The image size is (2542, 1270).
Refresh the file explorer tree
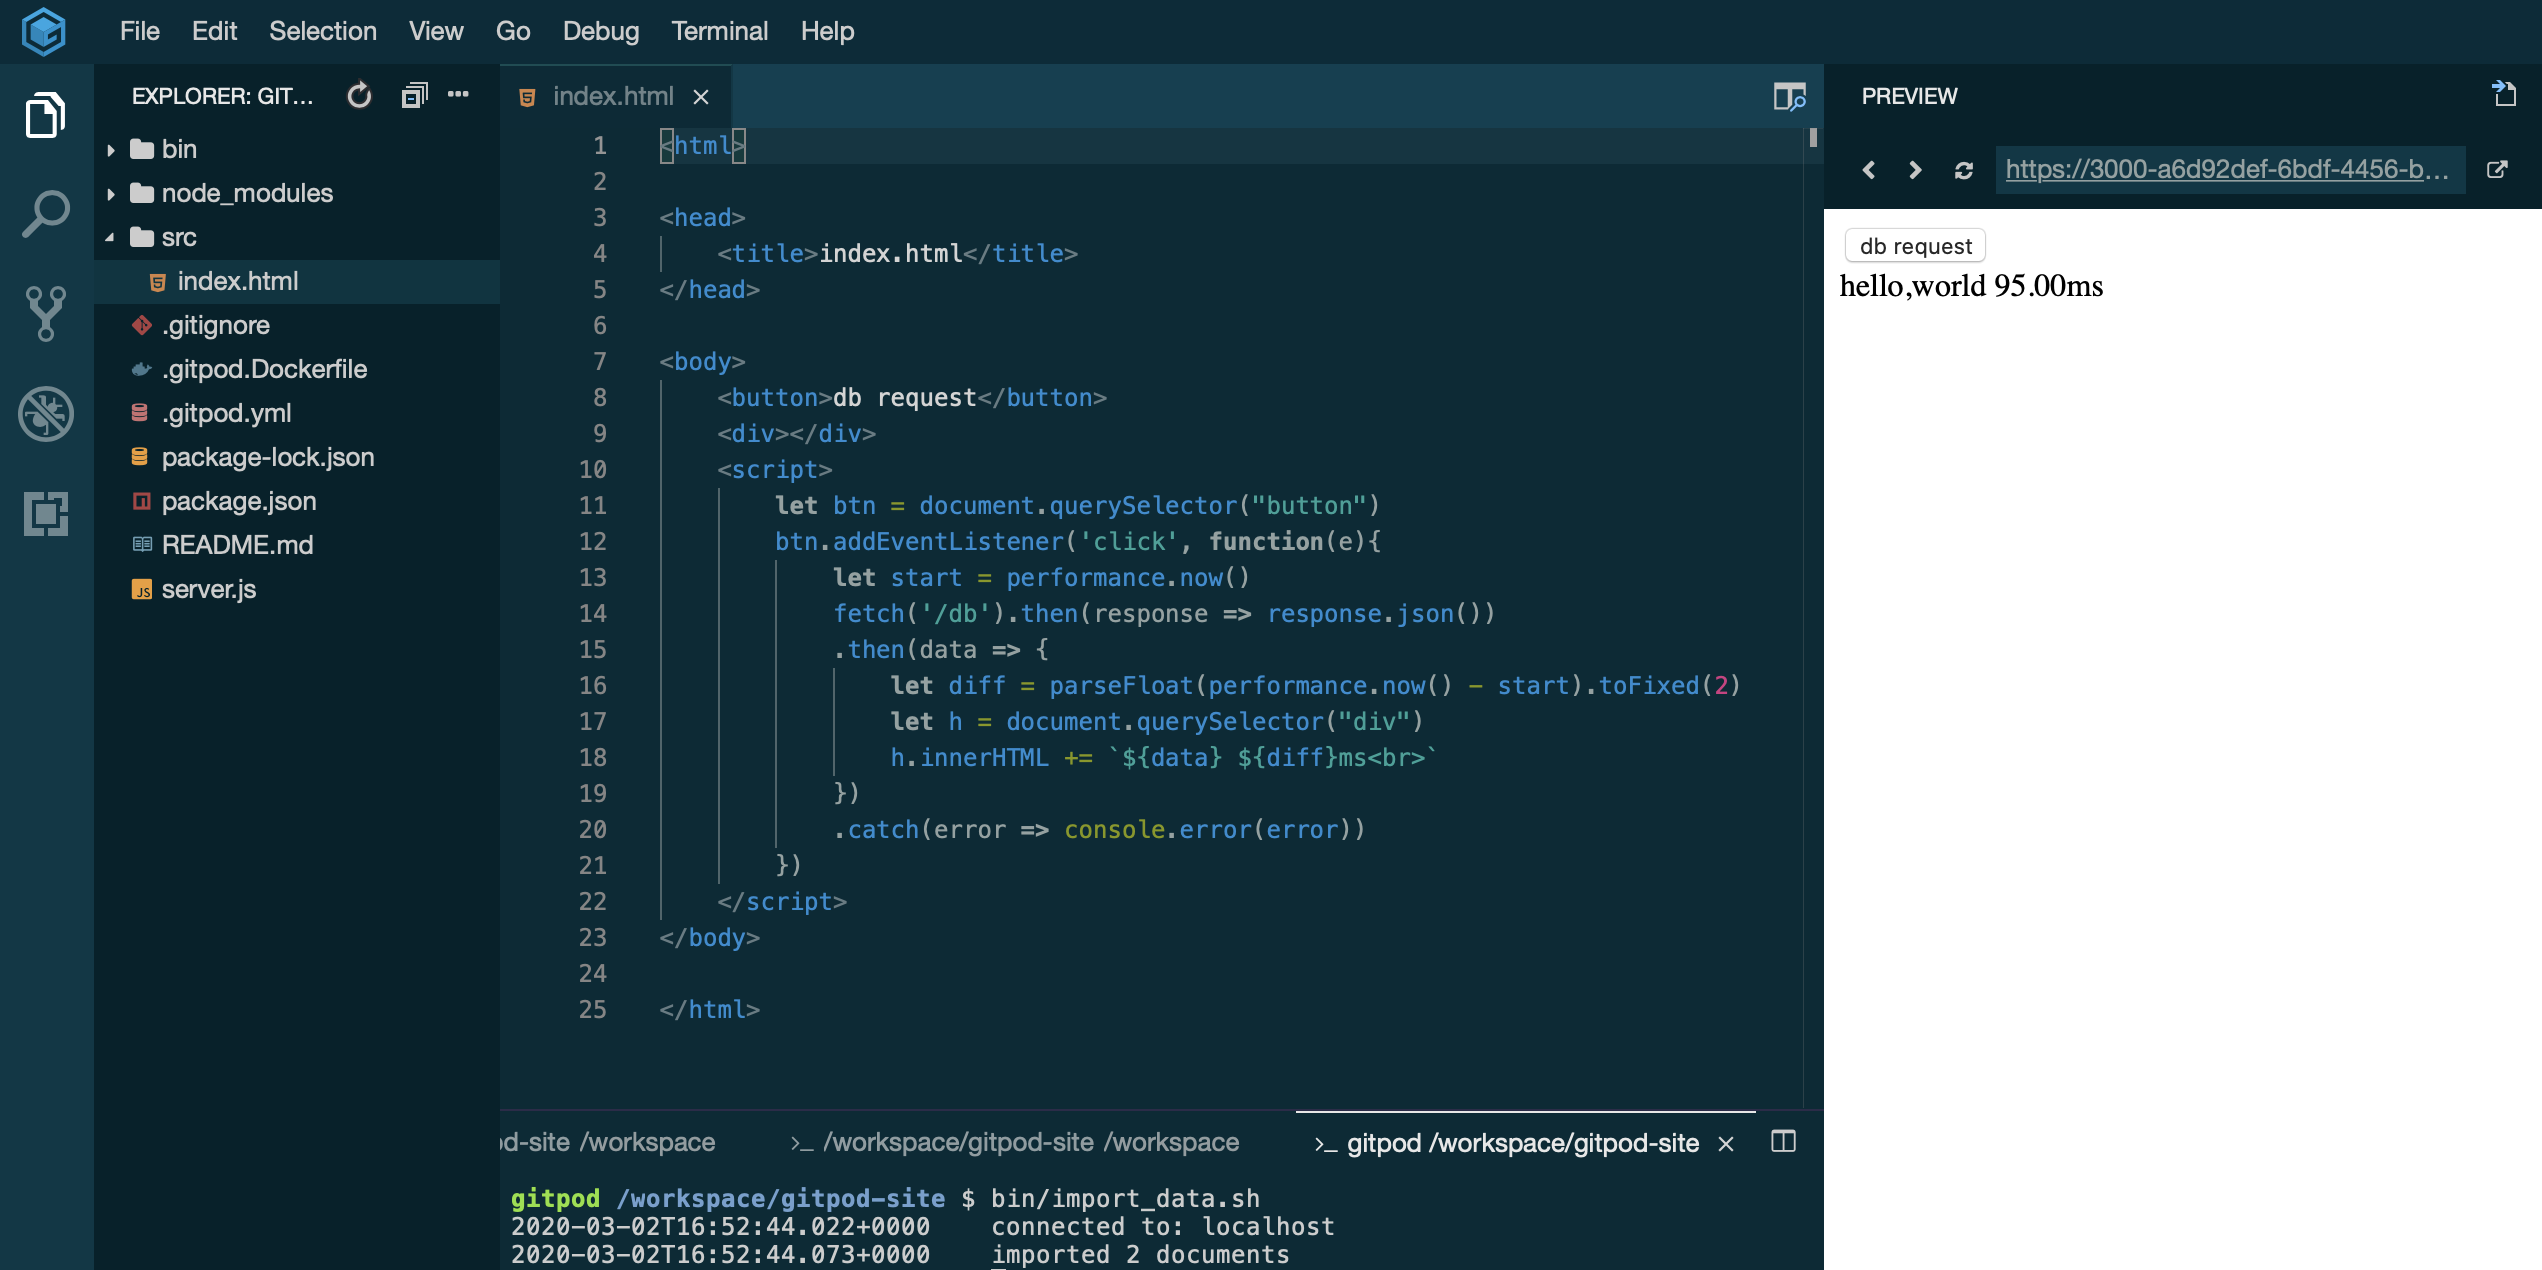[x=359, y=96]
